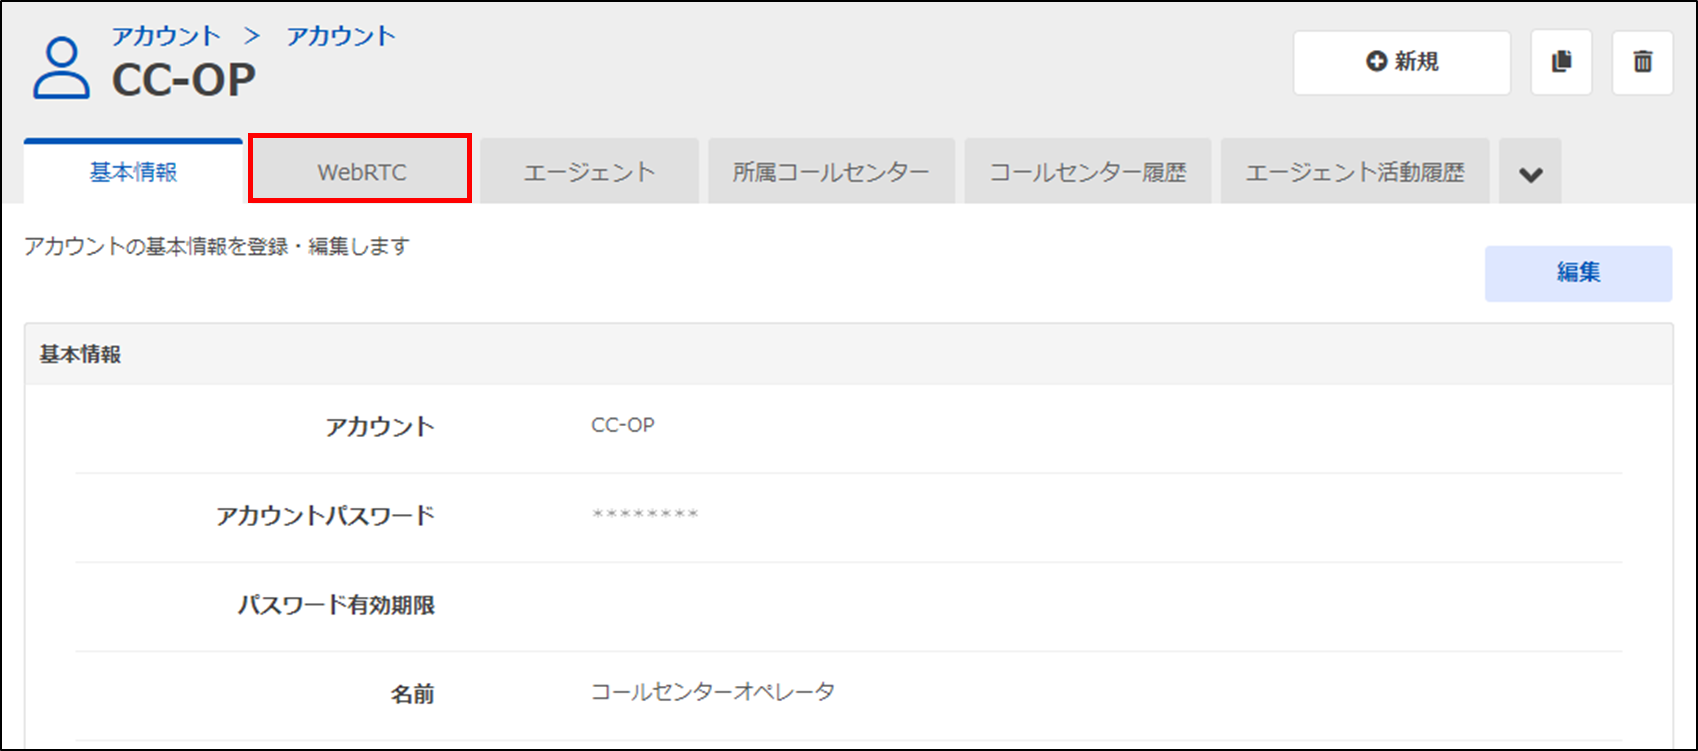Click the パスワード有効期限 field label
The height and width of the screenshot is (751, 1698).
tap(336, 605)
